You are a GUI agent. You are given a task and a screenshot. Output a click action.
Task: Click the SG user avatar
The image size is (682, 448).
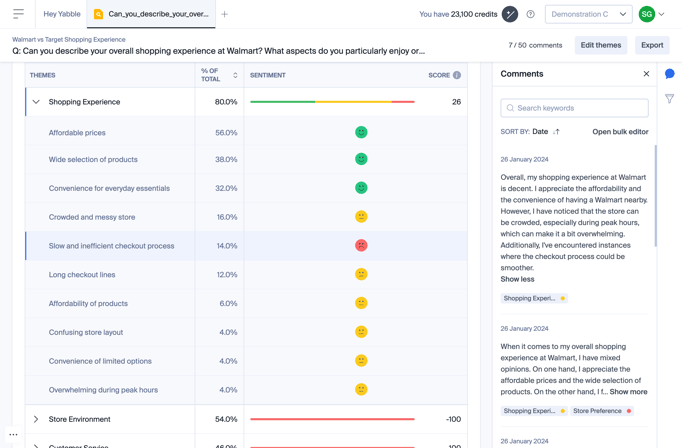pyautogui.click(x=647, y=14)
